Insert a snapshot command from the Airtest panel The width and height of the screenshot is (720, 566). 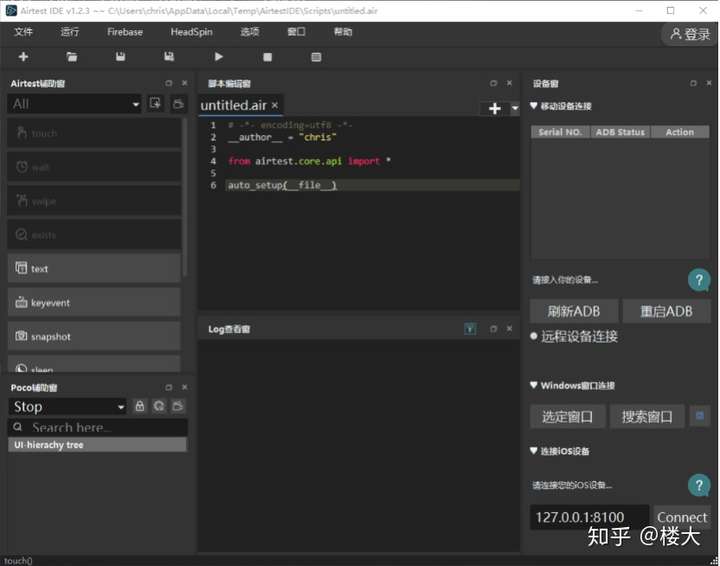[x=94, y=336]
